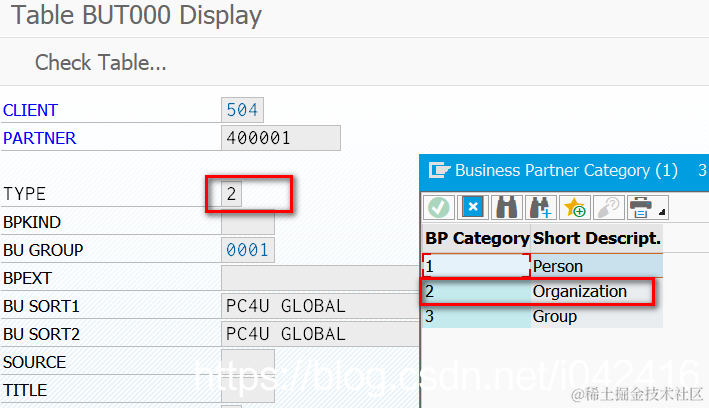Screen dimensions: 709x408
Task: Select Short Descript. column header
Action: pos(597,238)
